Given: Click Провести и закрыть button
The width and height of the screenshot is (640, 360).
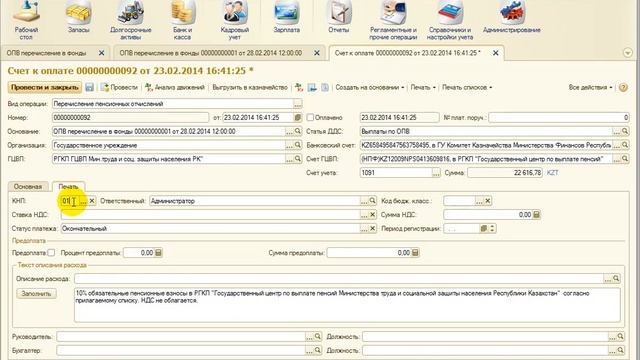Looking at the screenshot, I should [x=44, y=87].
